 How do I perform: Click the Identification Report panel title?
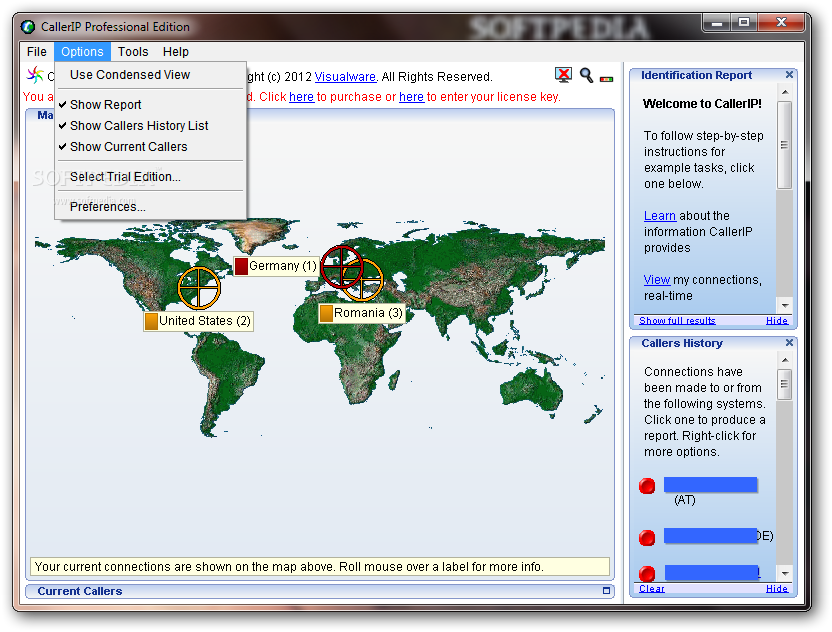[696, 75]
